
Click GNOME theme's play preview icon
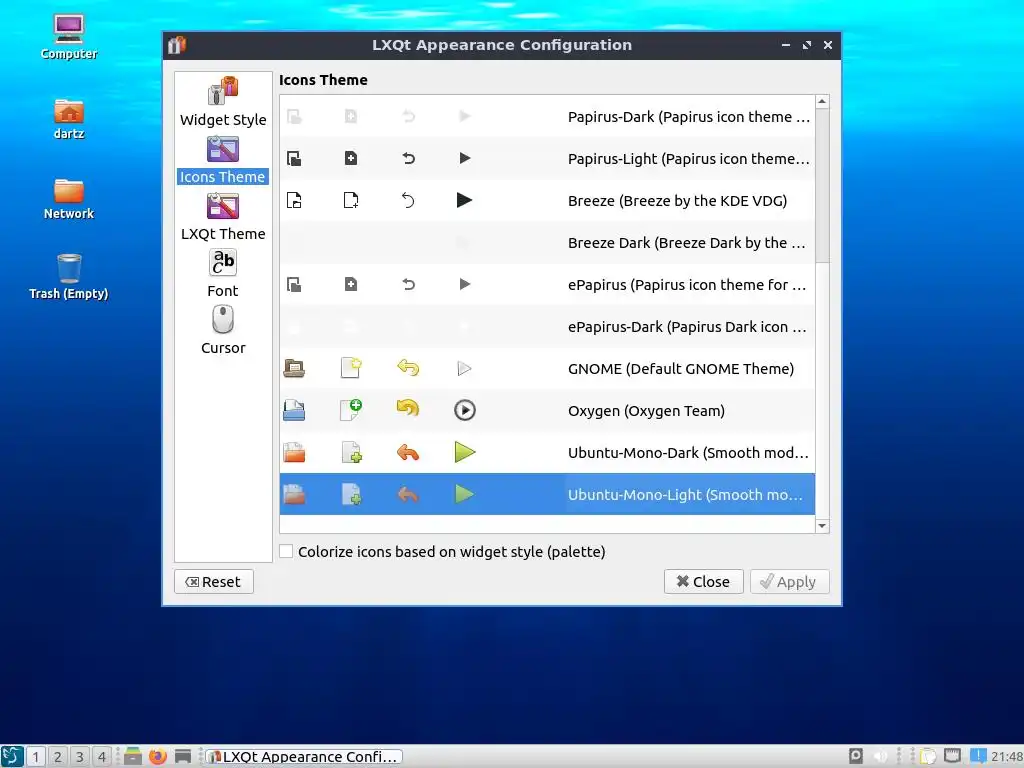(464, 368)
